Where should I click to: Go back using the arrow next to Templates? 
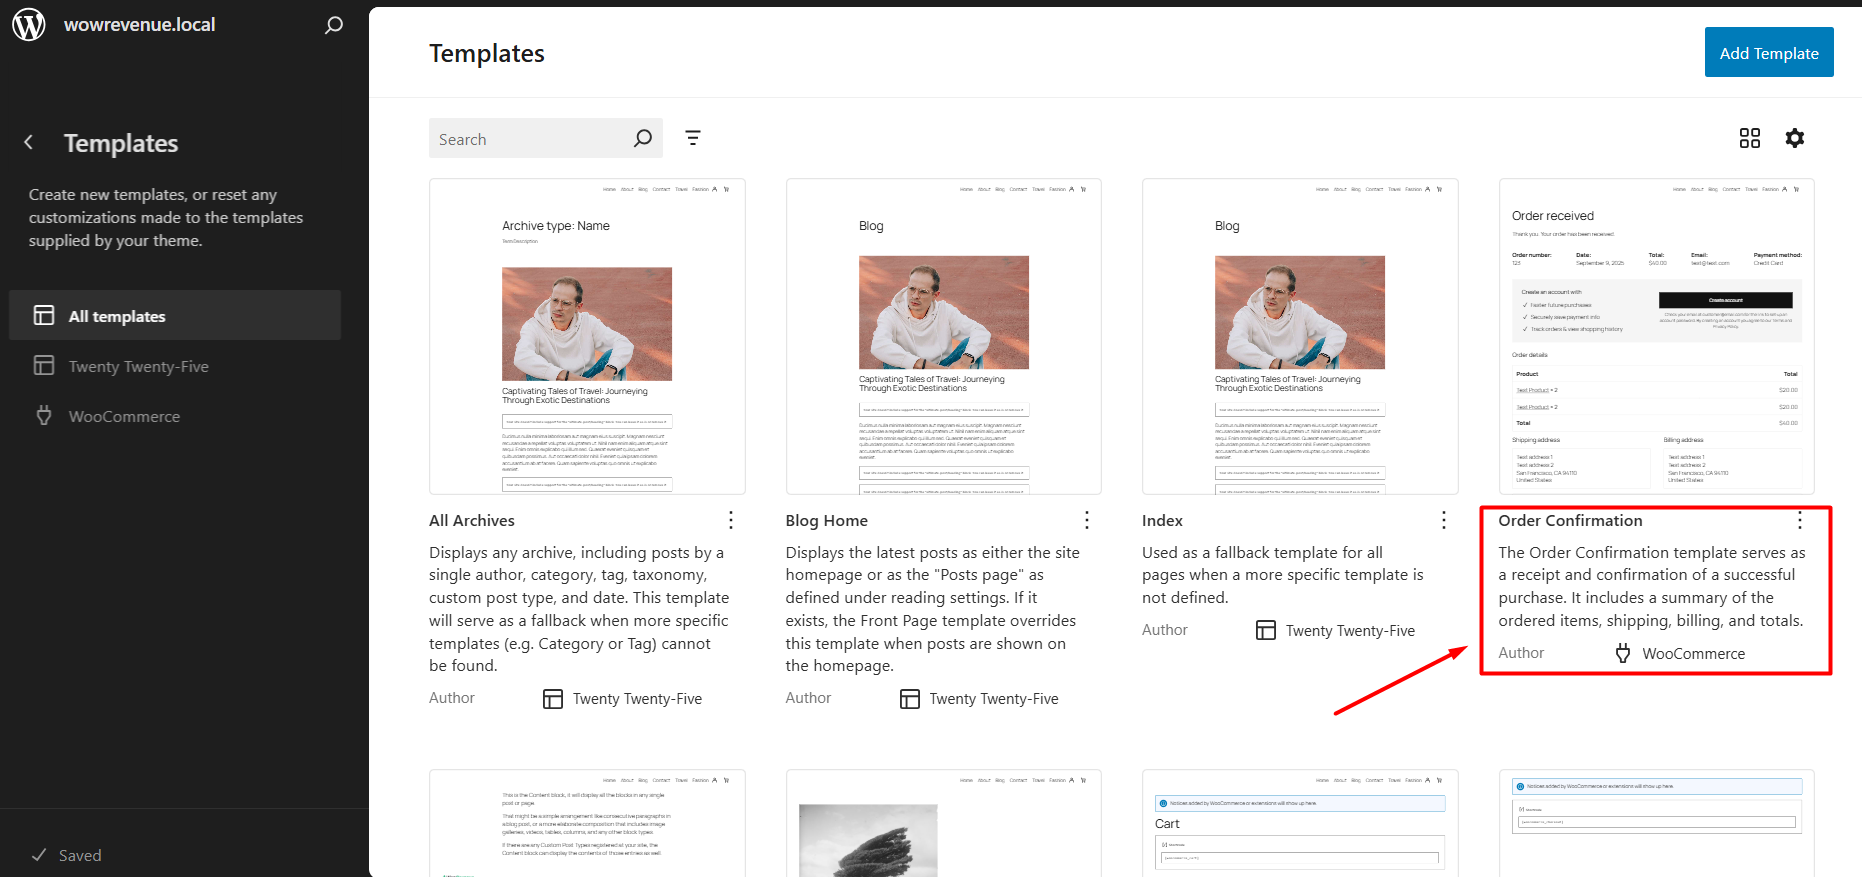pos(29,143)
